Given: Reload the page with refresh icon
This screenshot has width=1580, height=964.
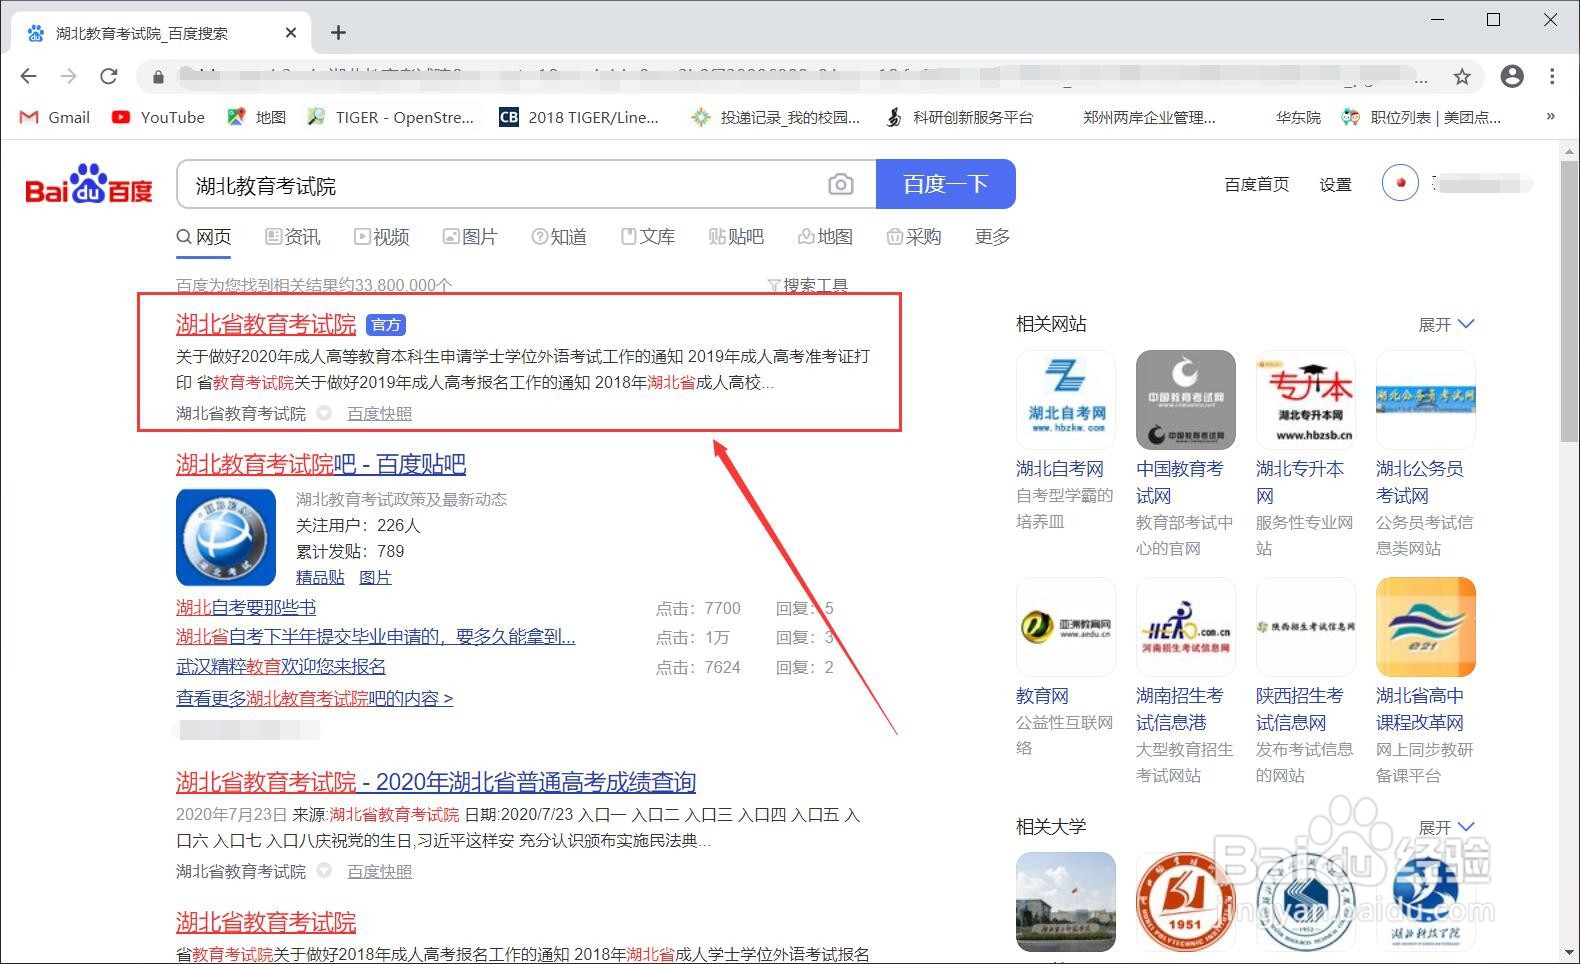Looking at the screenshot, I should (x=109, y=76).
